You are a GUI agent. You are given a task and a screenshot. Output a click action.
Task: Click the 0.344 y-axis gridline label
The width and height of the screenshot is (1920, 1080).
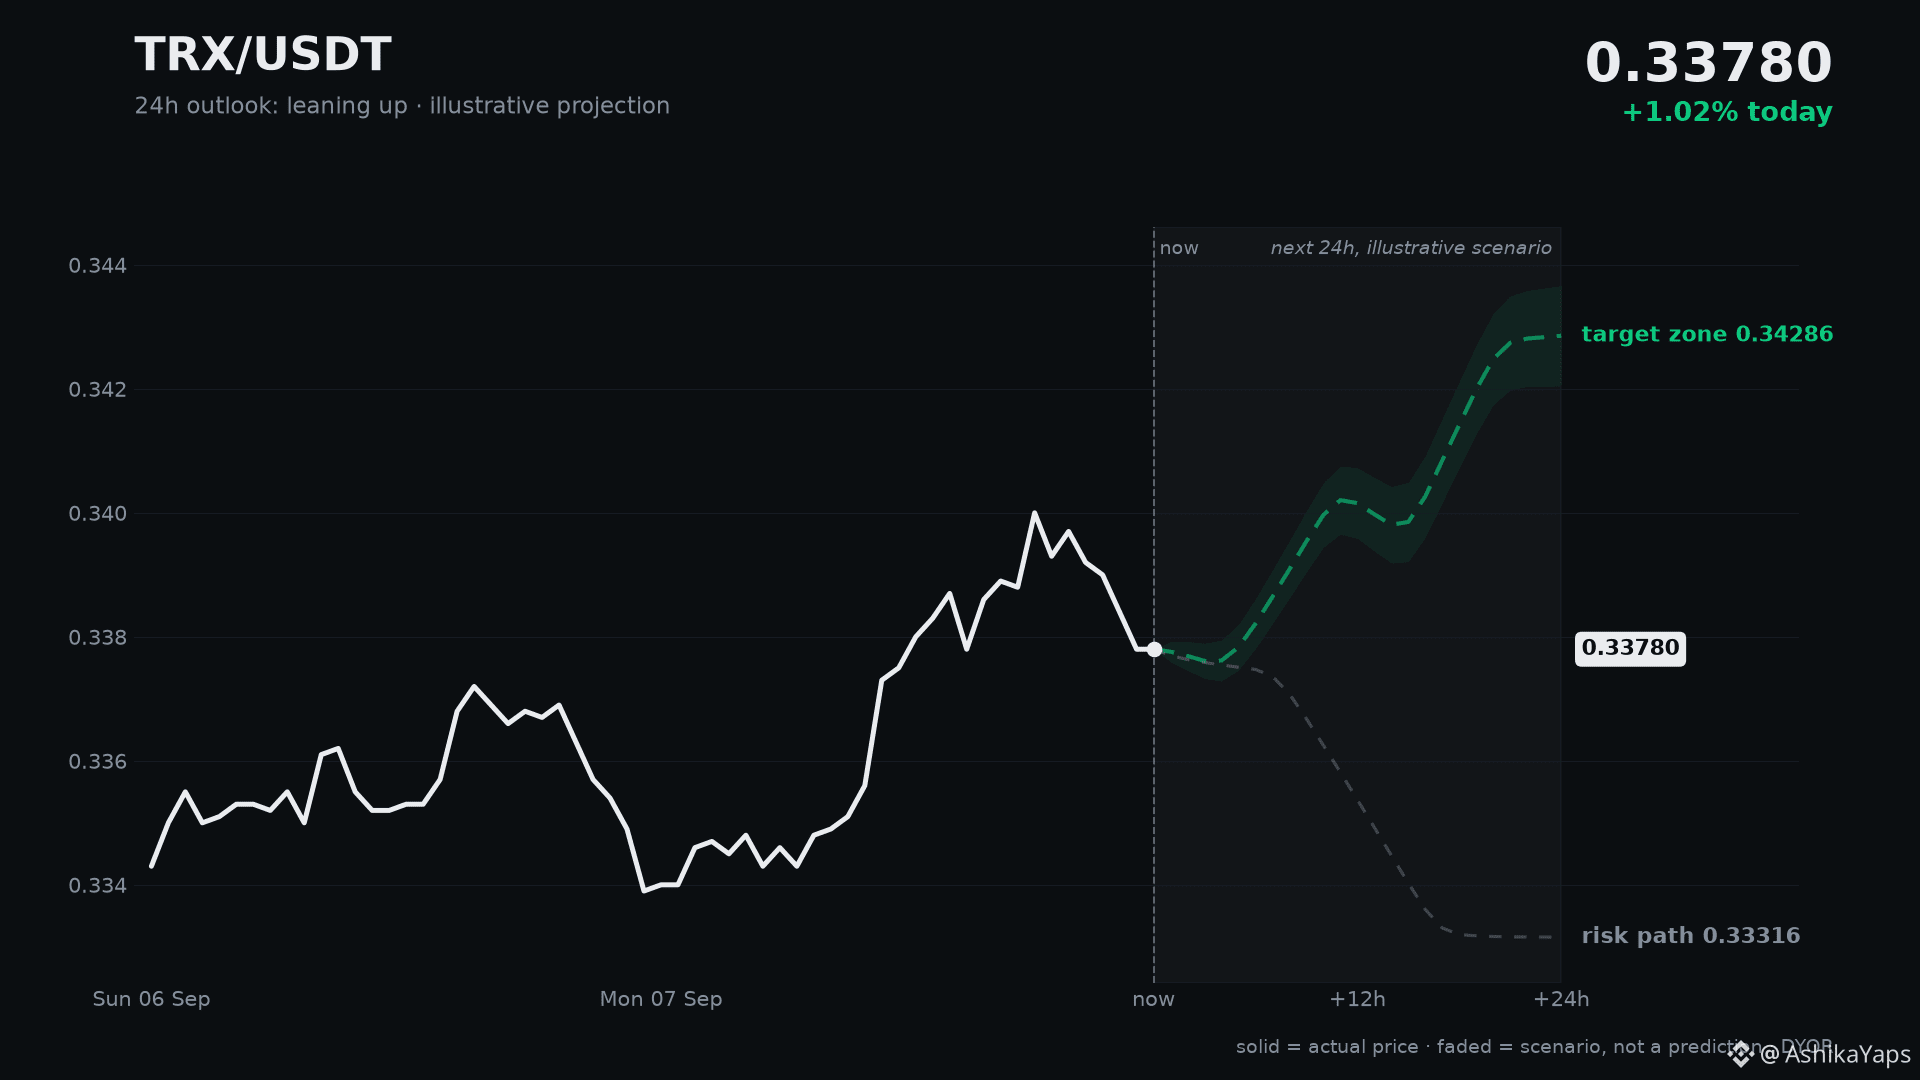(98, 266)
